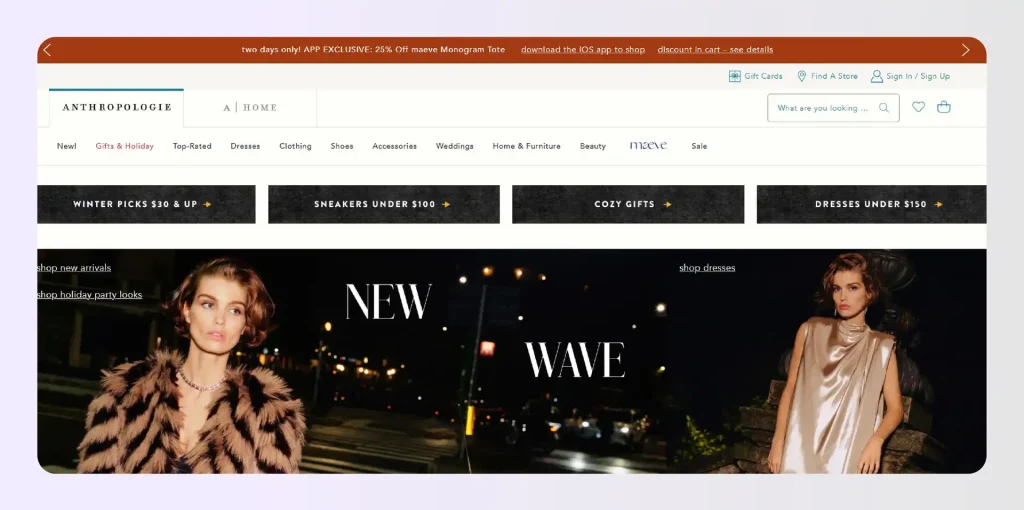Open the Home & Furniture menu
1024x510 pixels.
[x=526, y=146]
